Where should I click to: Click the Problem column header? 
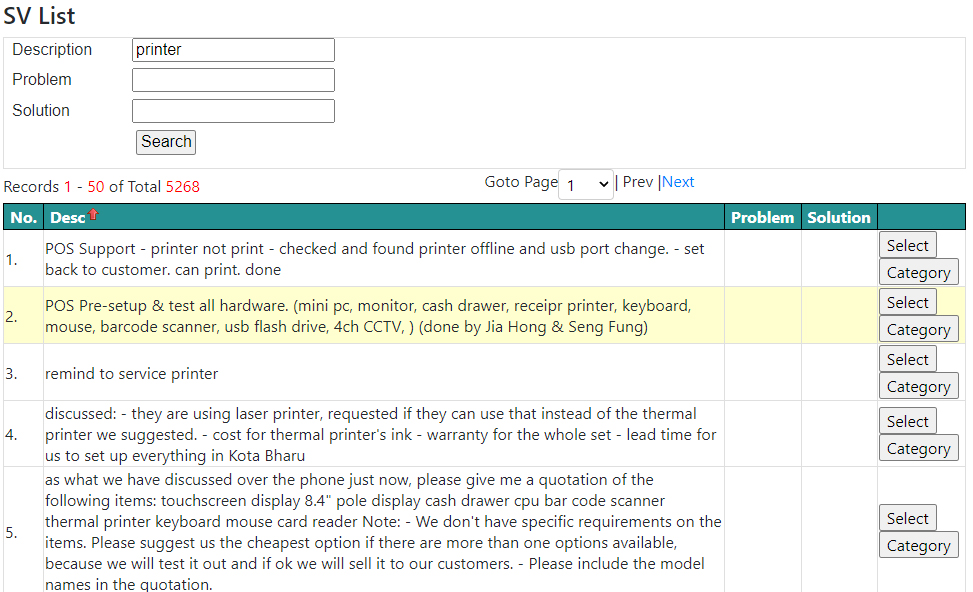coord(762,218)
